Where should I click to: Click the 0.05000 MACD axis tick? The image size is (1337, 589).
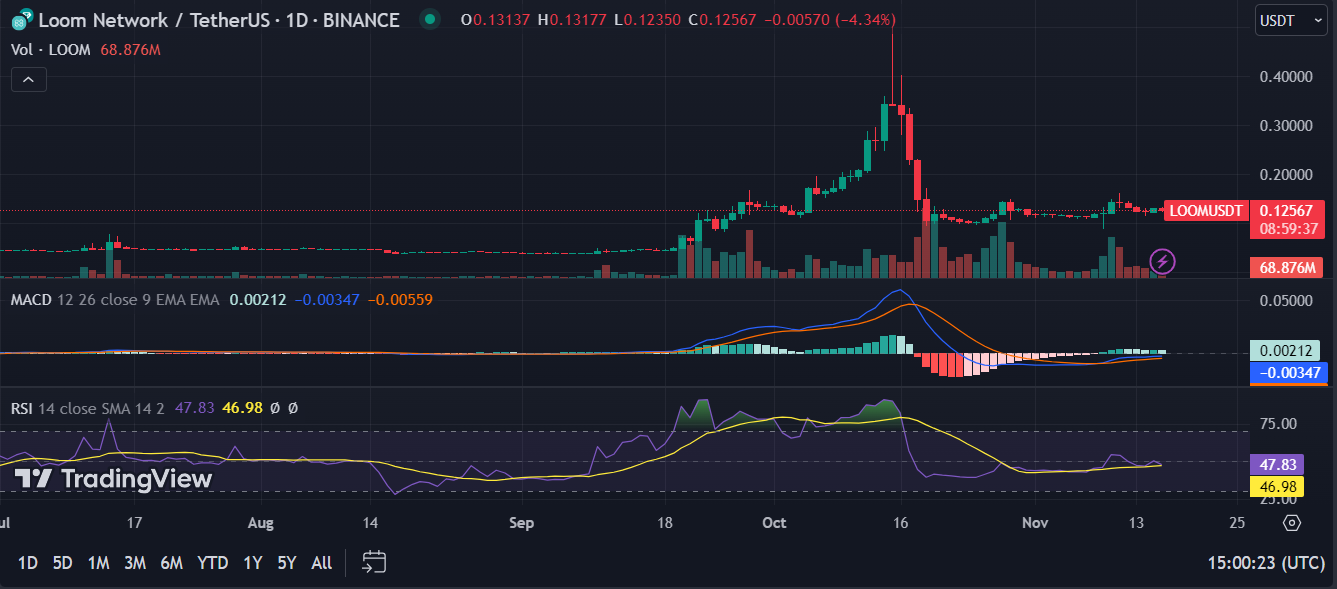1284,300
